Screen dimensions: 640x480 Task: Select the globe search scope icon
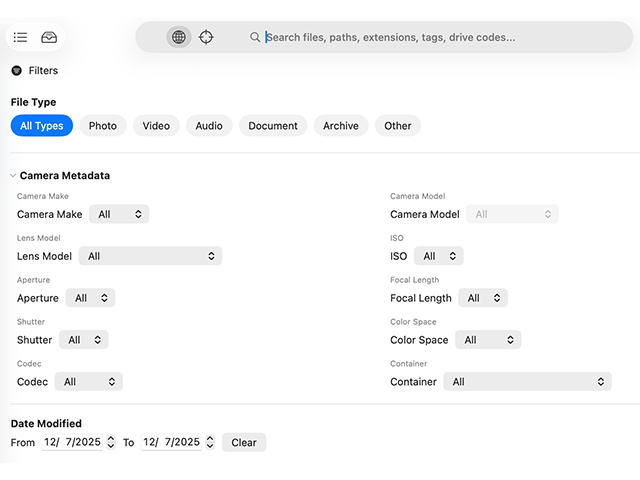point(178,37)
